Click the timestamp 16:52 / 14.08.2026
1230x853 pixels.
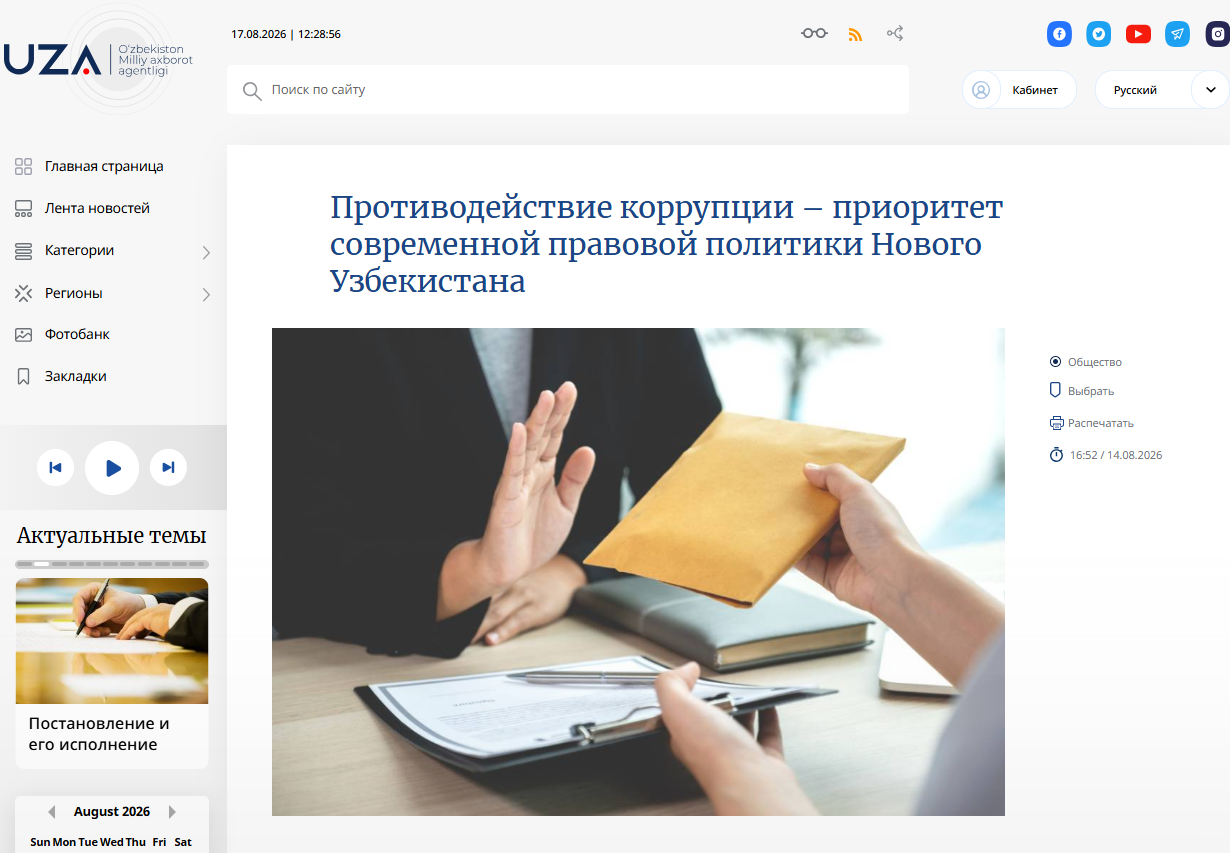point(1116,455)
